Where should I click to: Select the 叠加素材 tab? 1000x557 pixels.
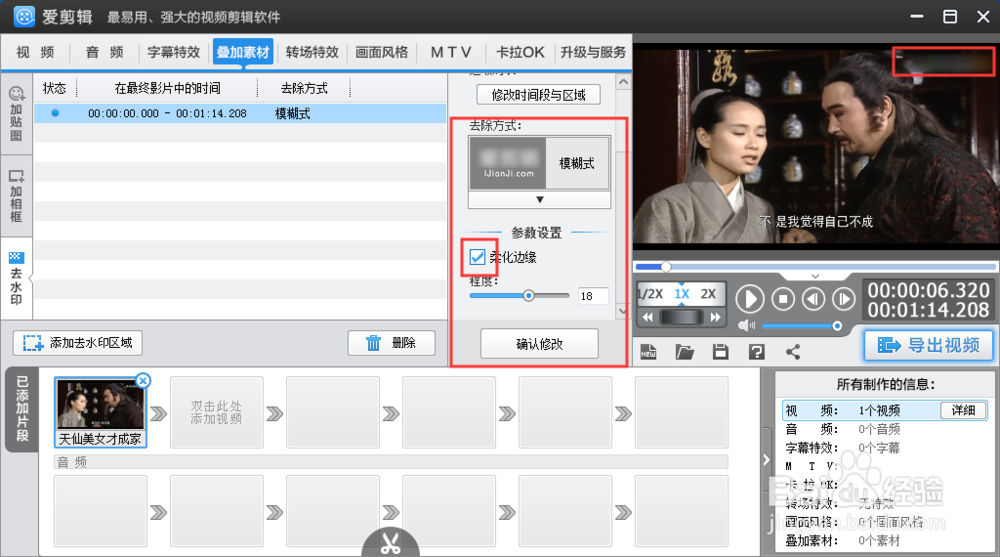pos(243,52)
